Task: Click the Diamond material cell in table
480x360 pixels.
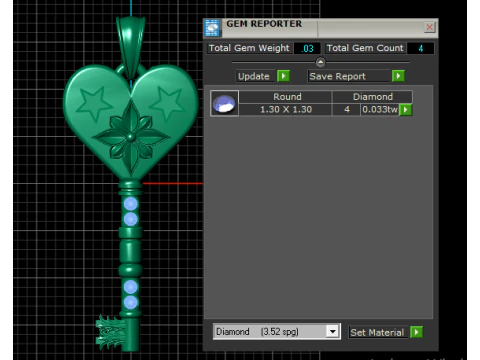Action: 373,97
